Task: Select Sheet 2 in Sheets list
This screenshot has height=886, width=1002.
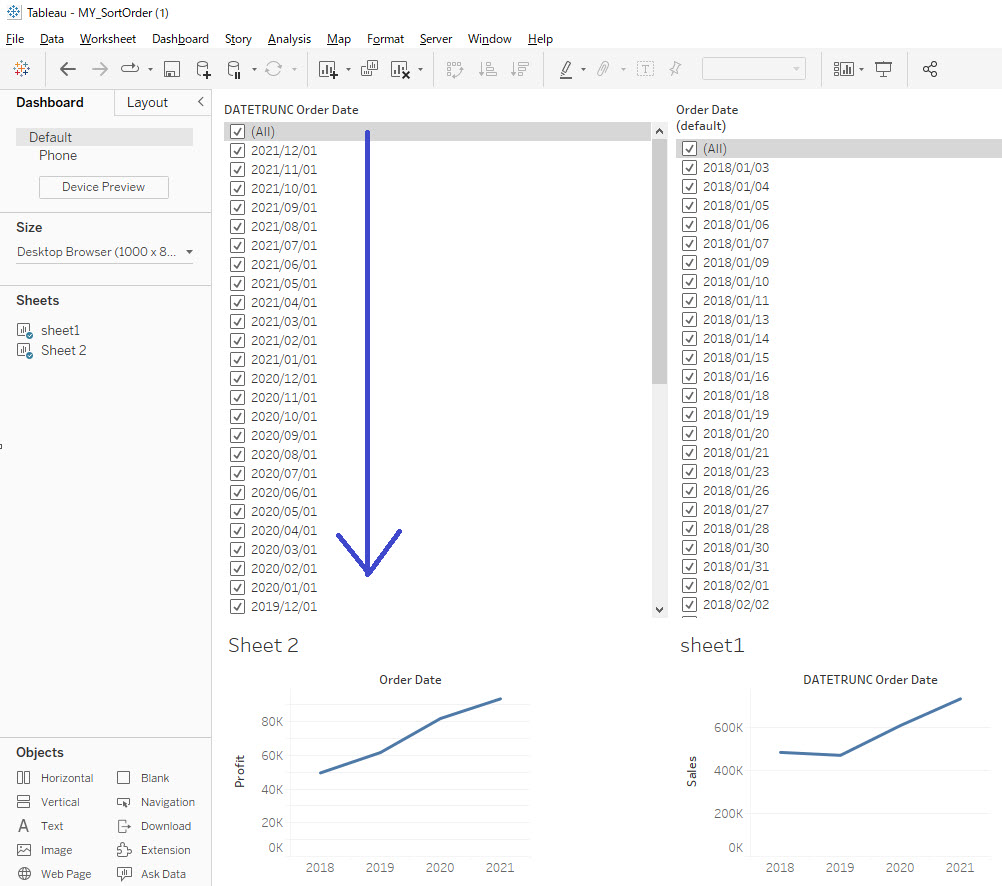Action: [x=63, y=350]
